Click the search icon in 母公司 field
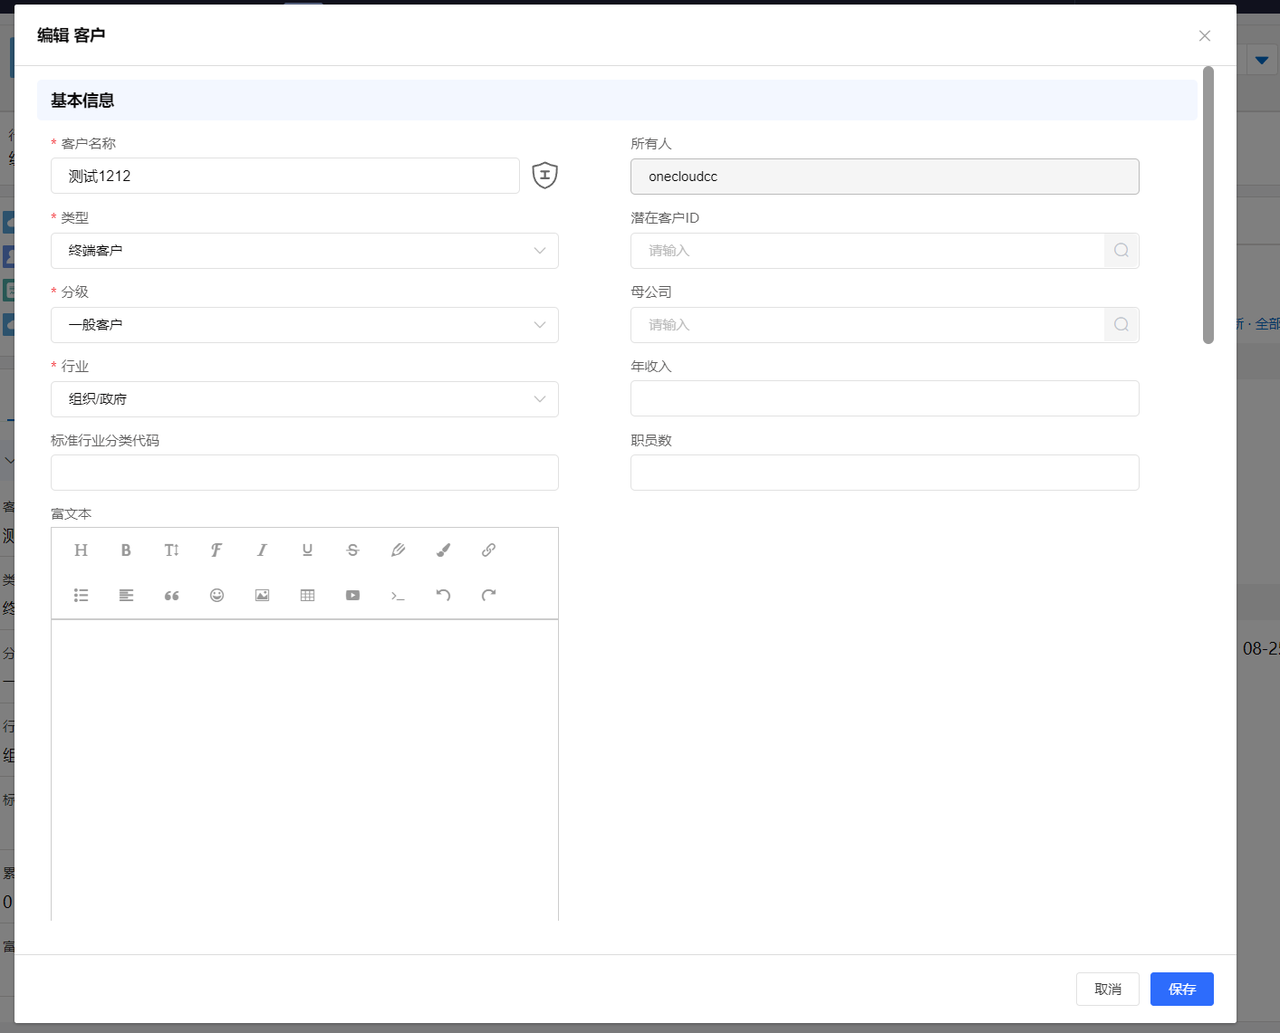This screenshot has width=1280, height=1033. pyautogui.click(x=1121, y=325)
